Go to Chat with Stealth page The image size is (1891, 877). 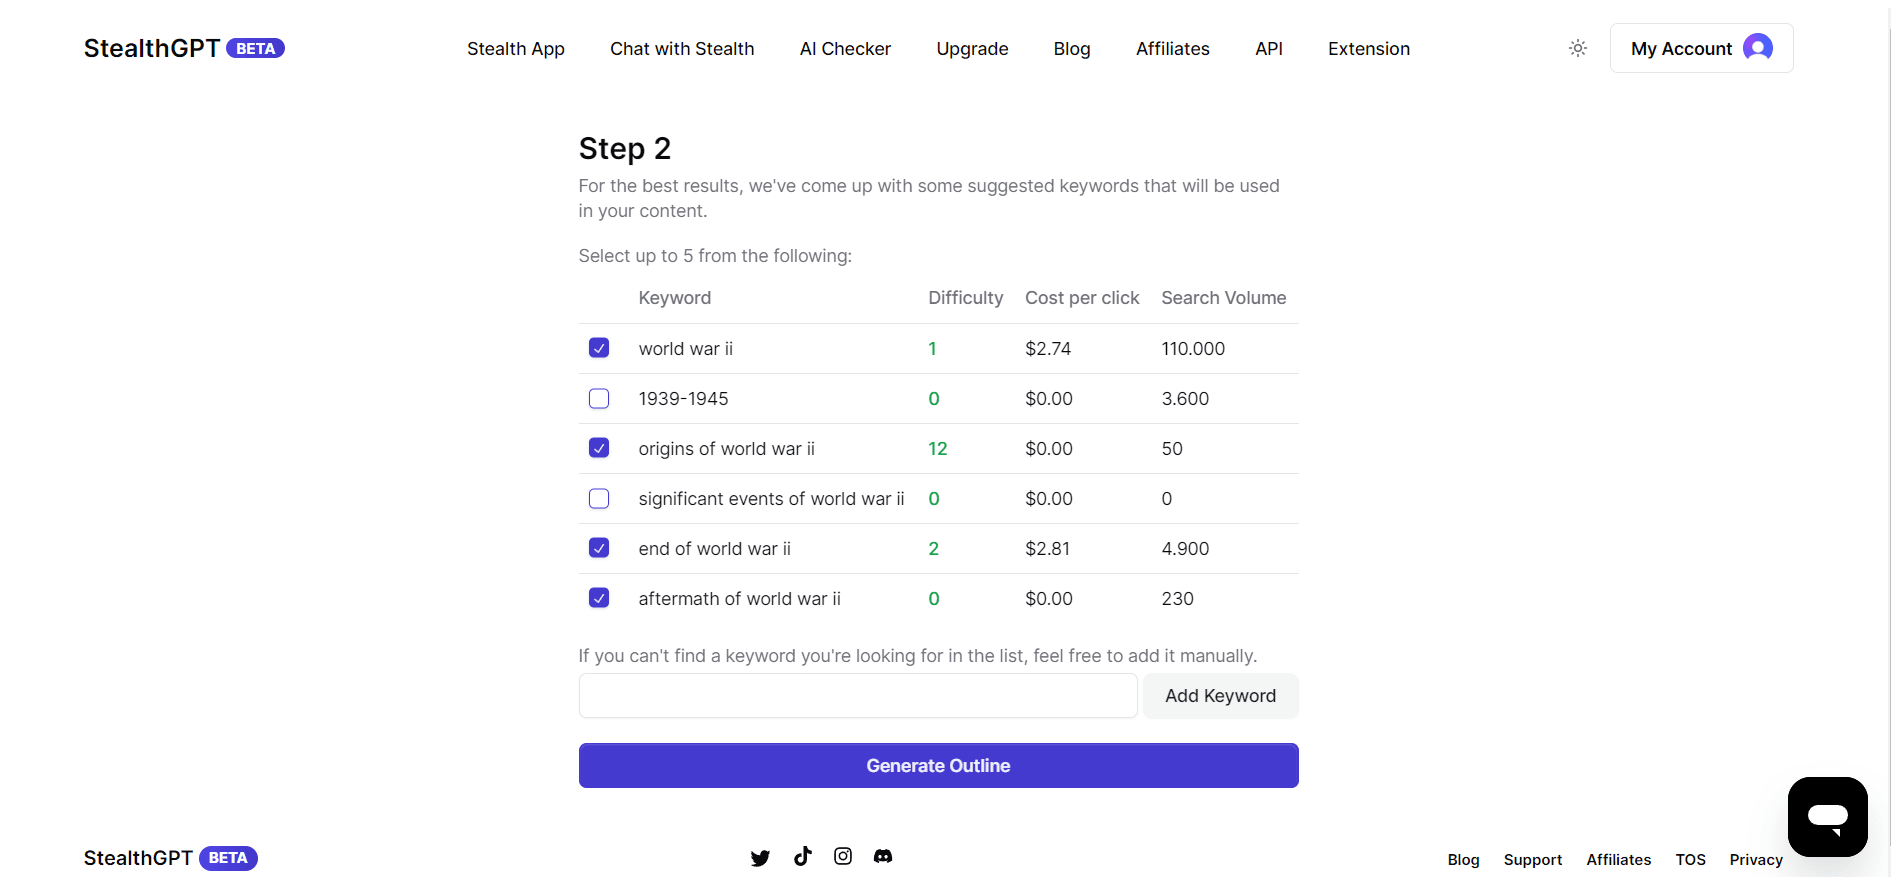pos(682,49)
